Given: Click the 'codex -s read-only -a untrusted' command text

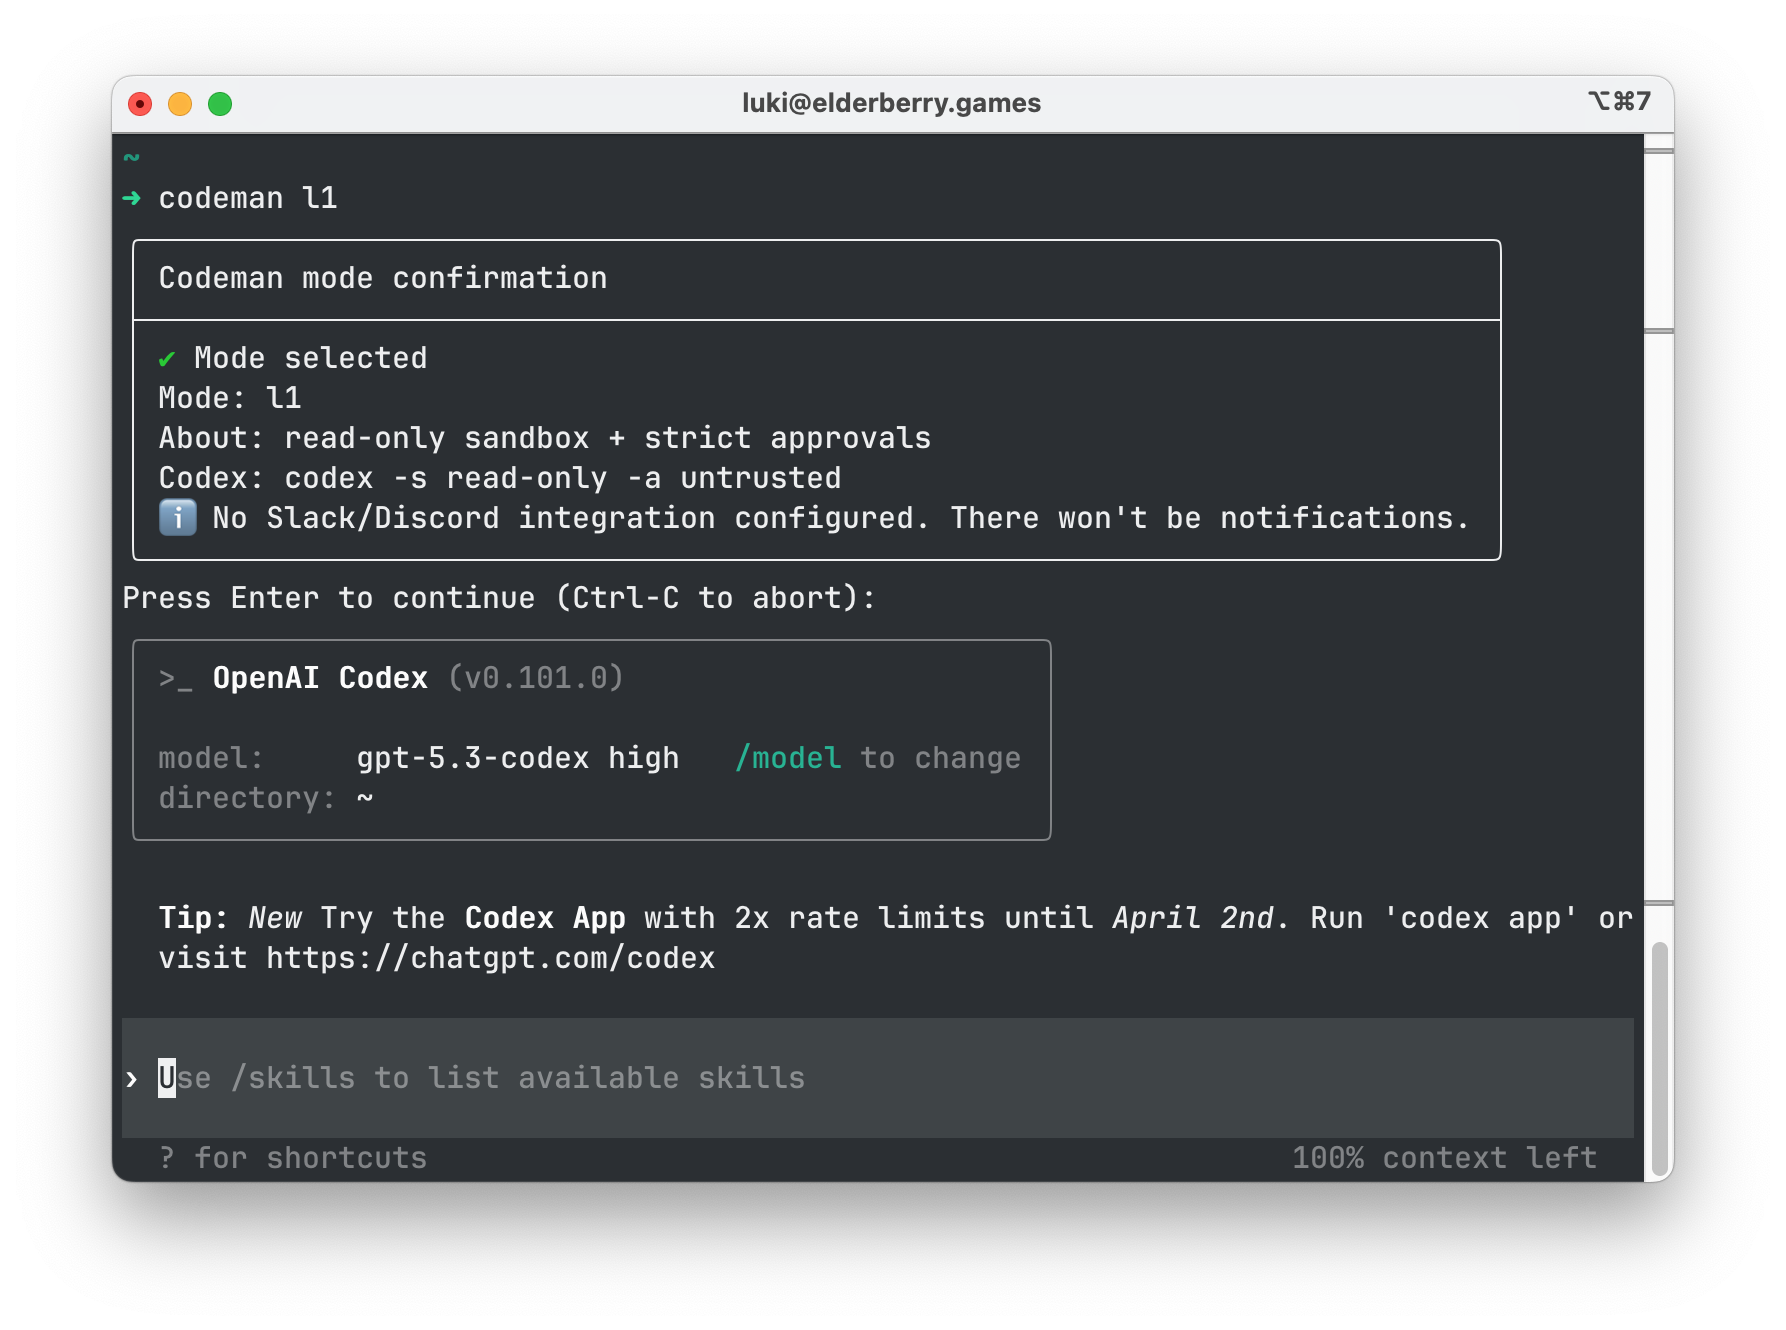Looking at the screenshot, I should click(x=562, y=478).
